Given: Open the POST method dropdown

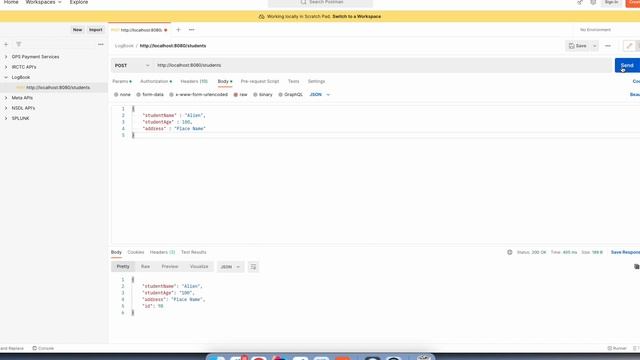Looking at the screenshot, I should click(132, 65).
